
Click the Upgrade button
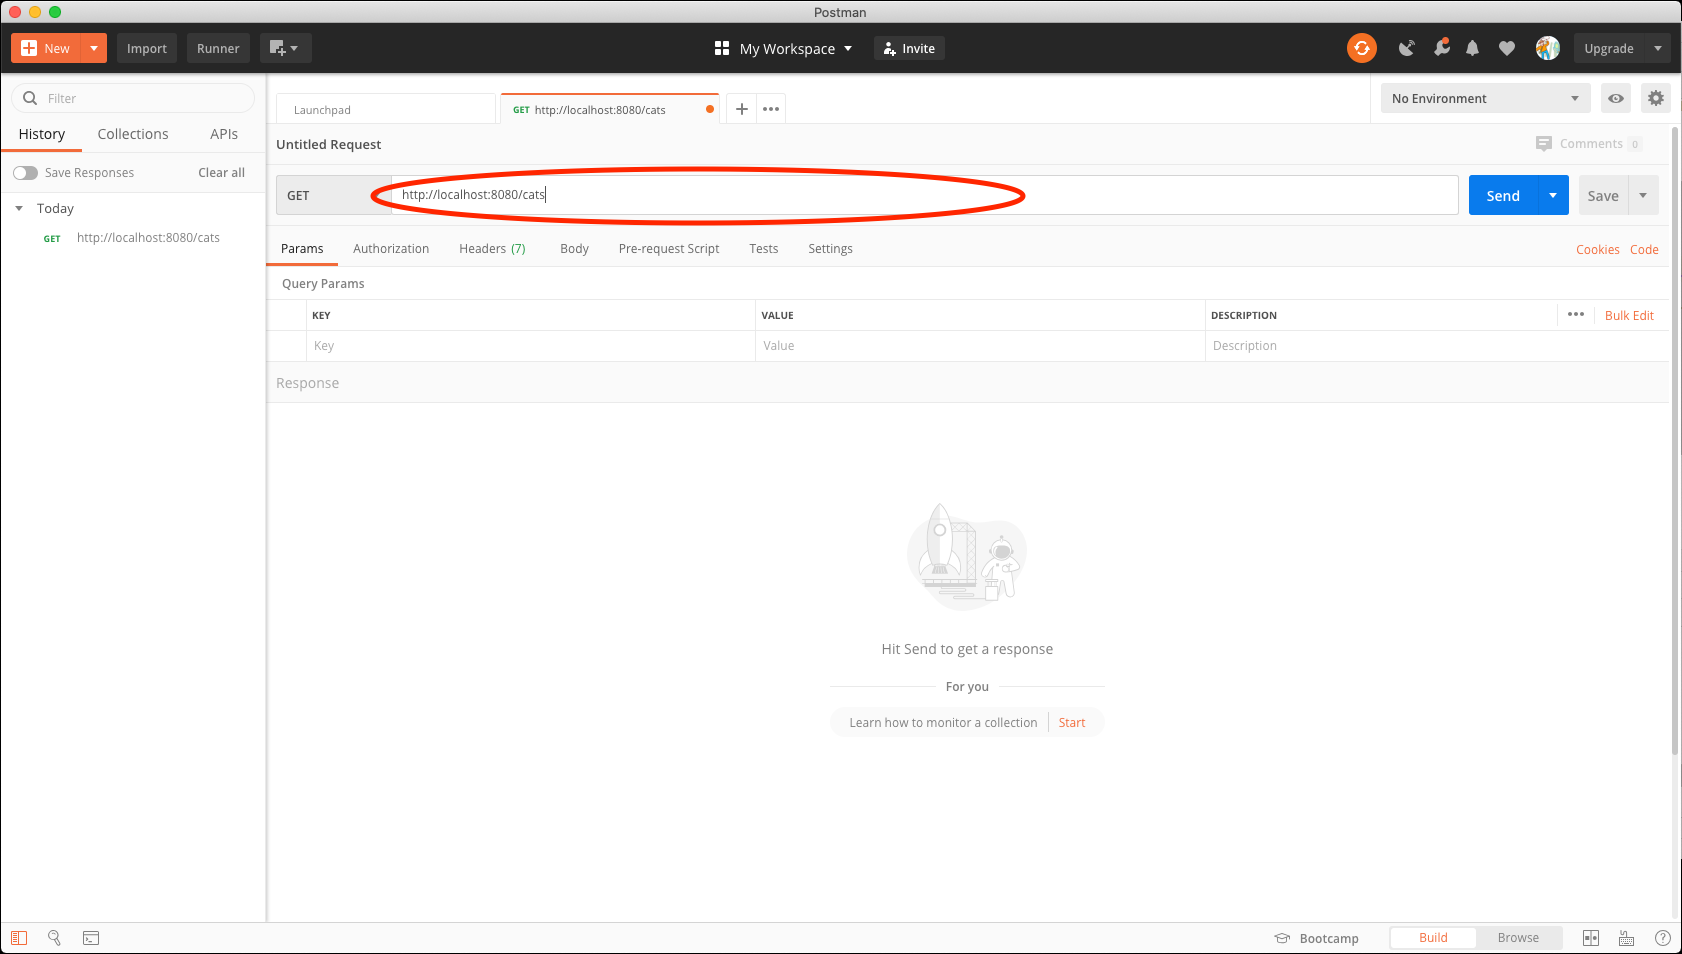pyautogui.click(x=1609, y=48)
